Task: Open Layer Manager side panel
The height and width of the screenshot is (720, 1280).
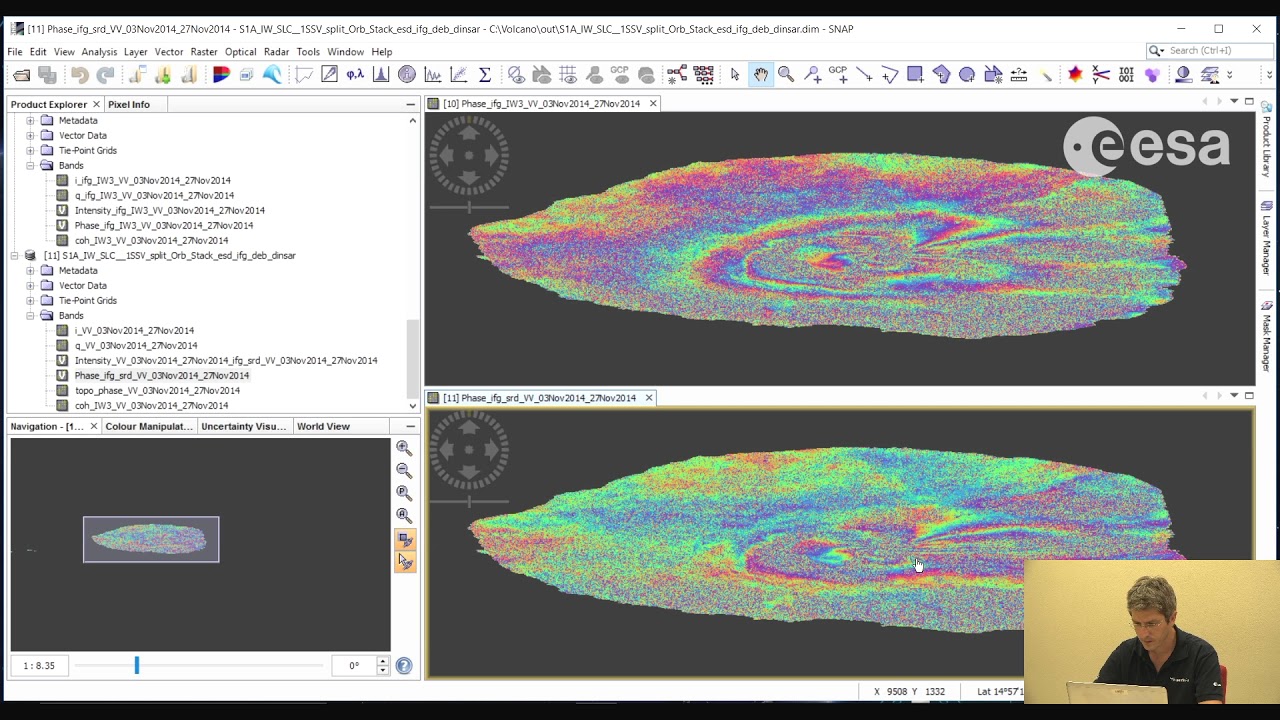Action: (x=1267, y=237)
